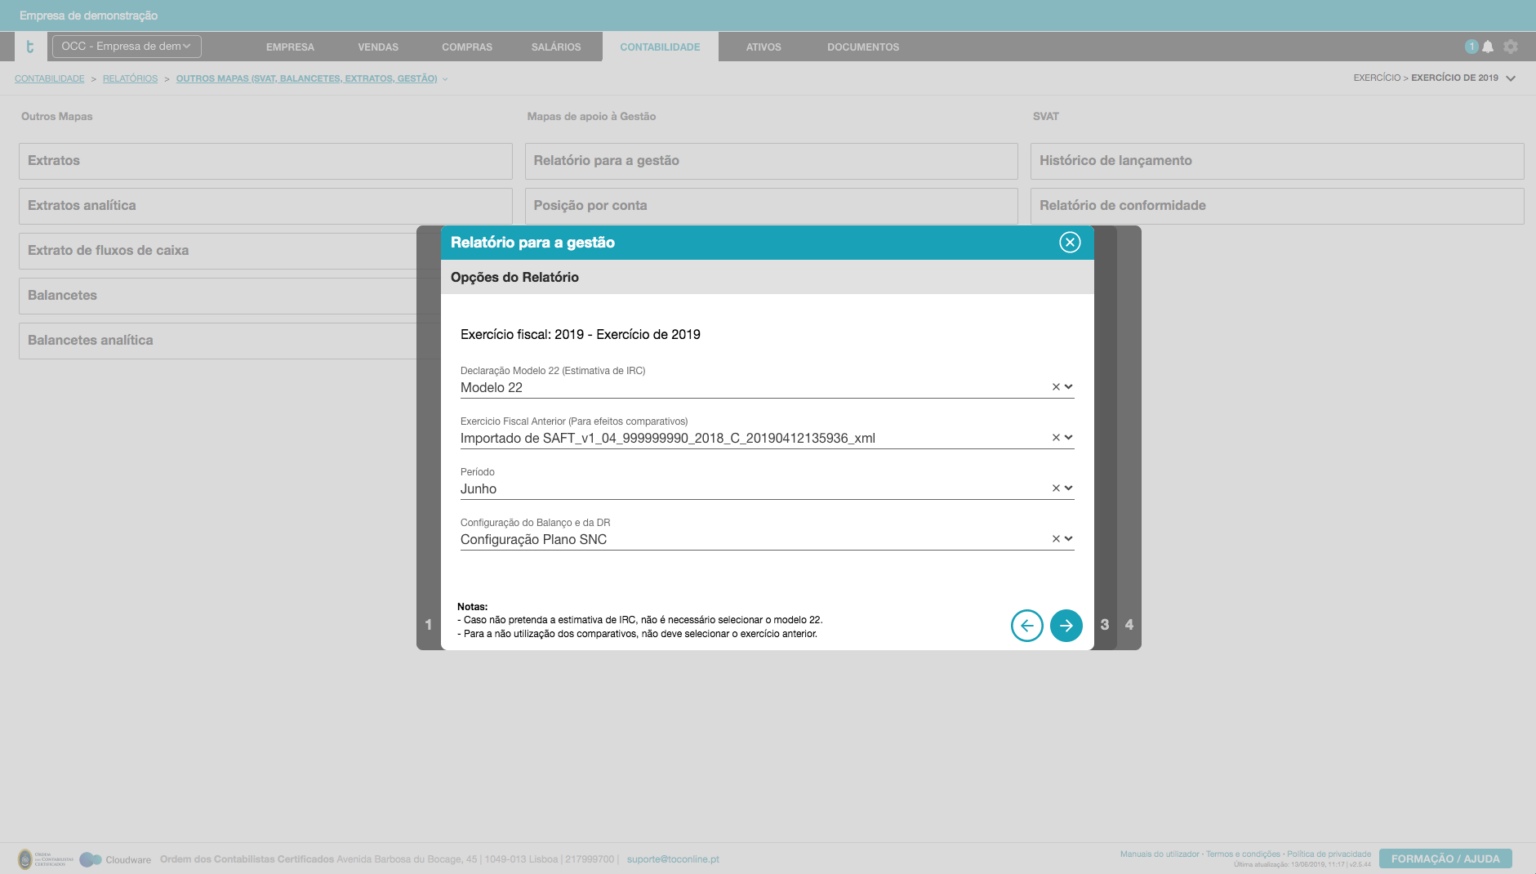Viewport: 1536px width, 874px height.
Task: Clear the Junho period using the × icon
Action: [x=1054, y=487]
